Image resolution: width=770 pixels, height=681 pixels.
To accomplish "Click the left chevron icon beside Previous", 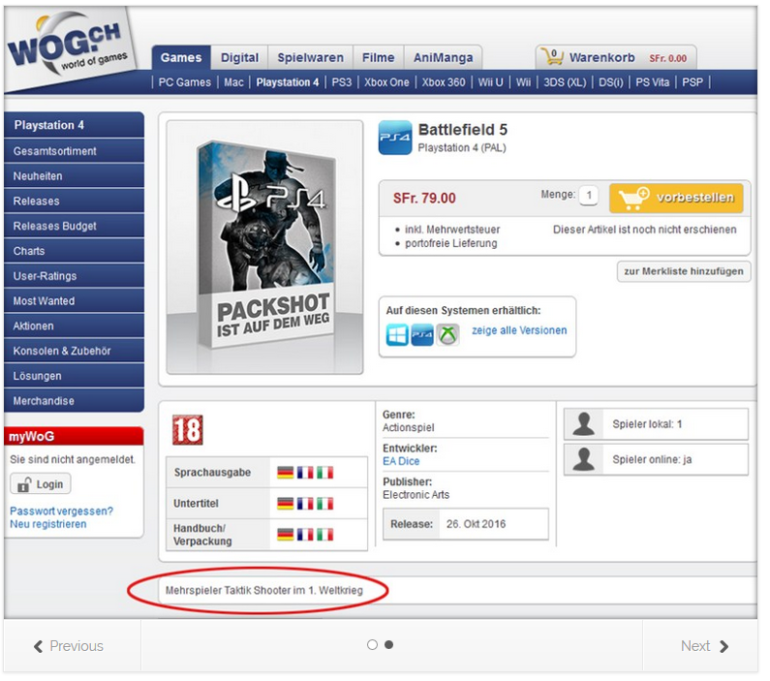I will (38, 646).
